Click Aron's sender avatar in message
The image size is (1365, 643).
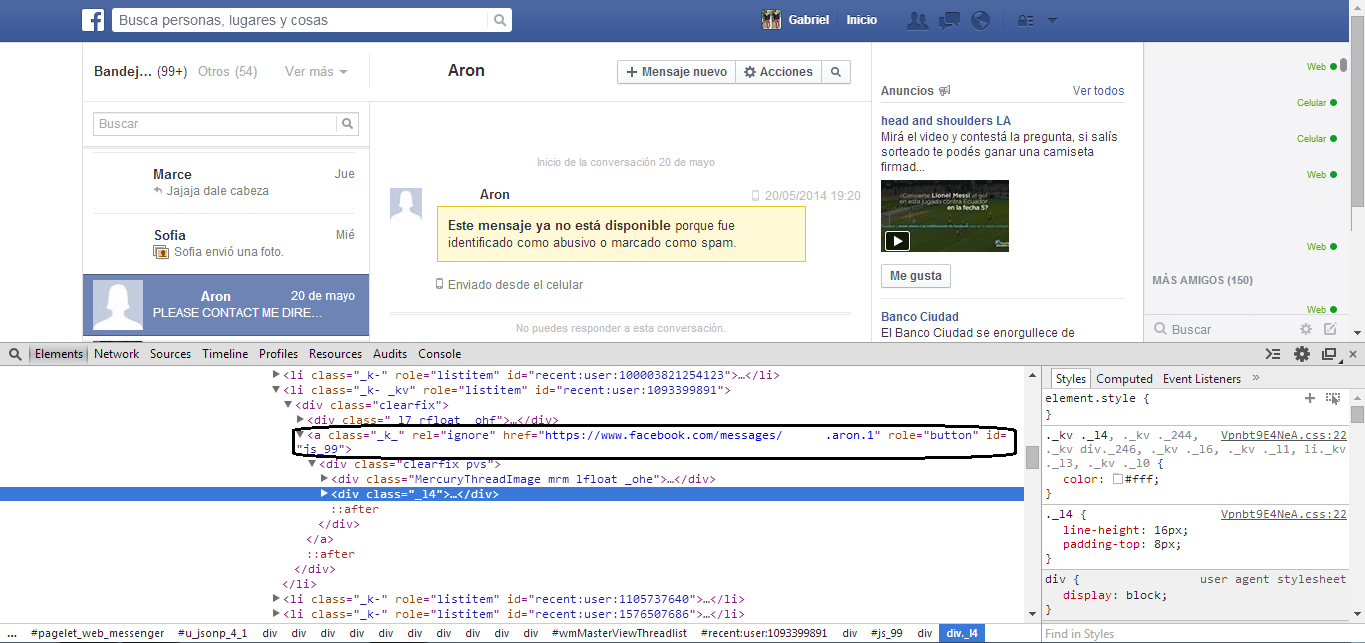pos(405,203)
